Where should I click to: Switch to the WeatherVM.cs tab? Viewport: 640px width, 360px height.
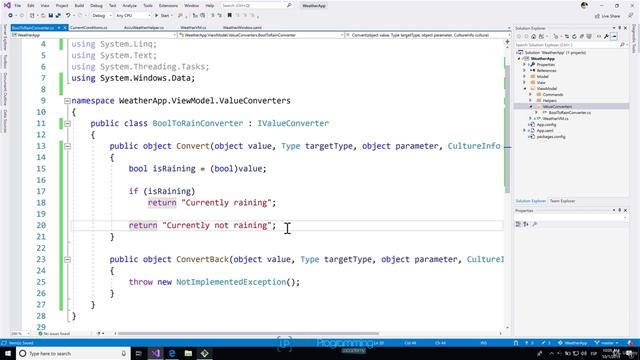click(193, 28)
